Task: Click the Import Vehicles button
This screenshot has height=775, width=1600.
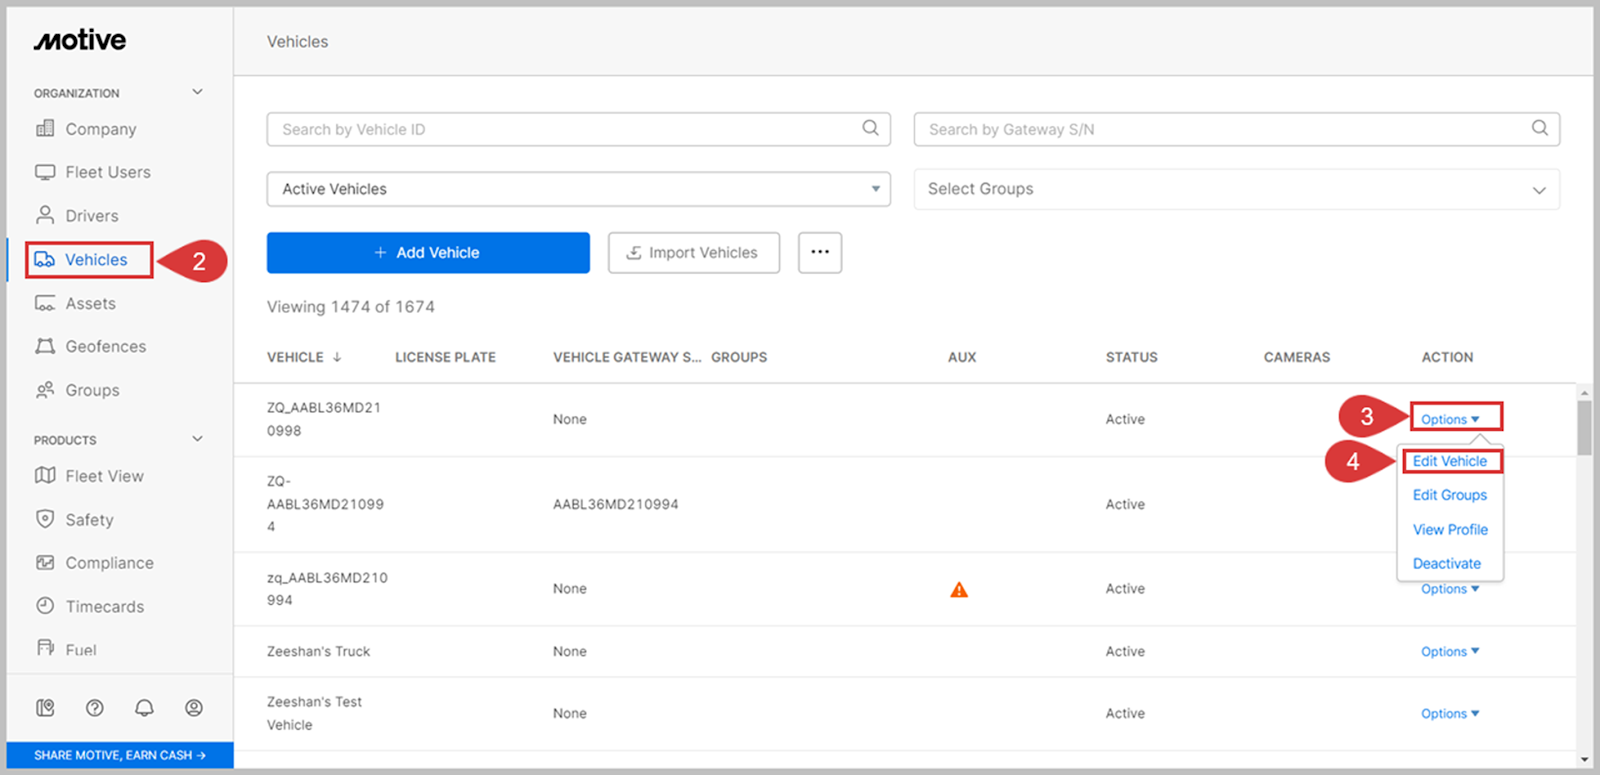Action: coord(693,252)
